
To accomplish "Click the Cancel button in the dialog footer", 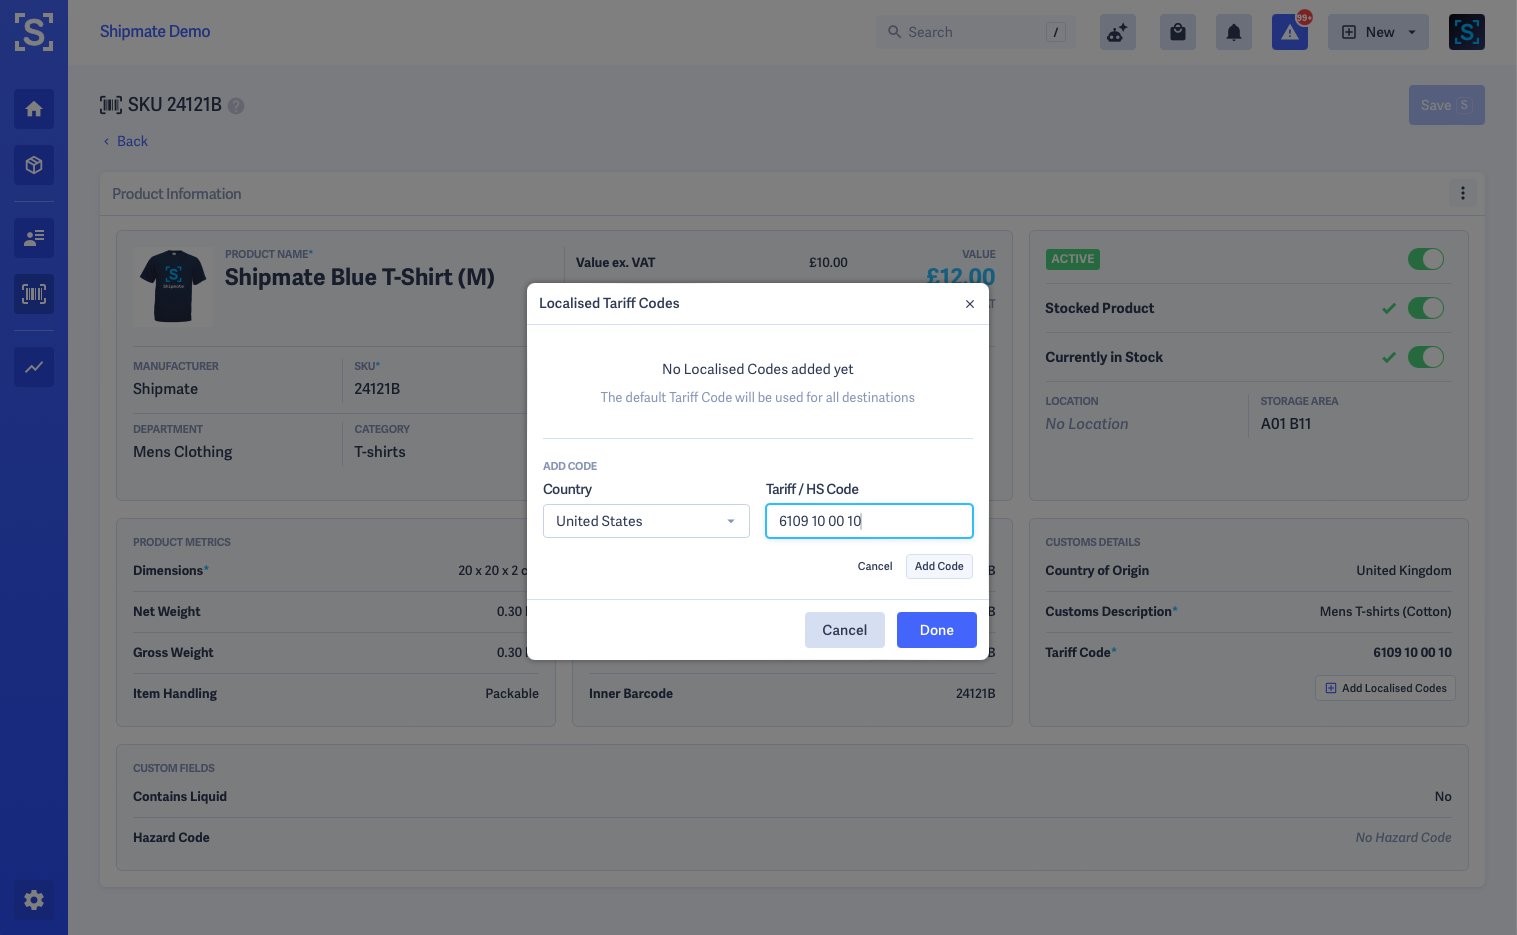I will 845,630.
